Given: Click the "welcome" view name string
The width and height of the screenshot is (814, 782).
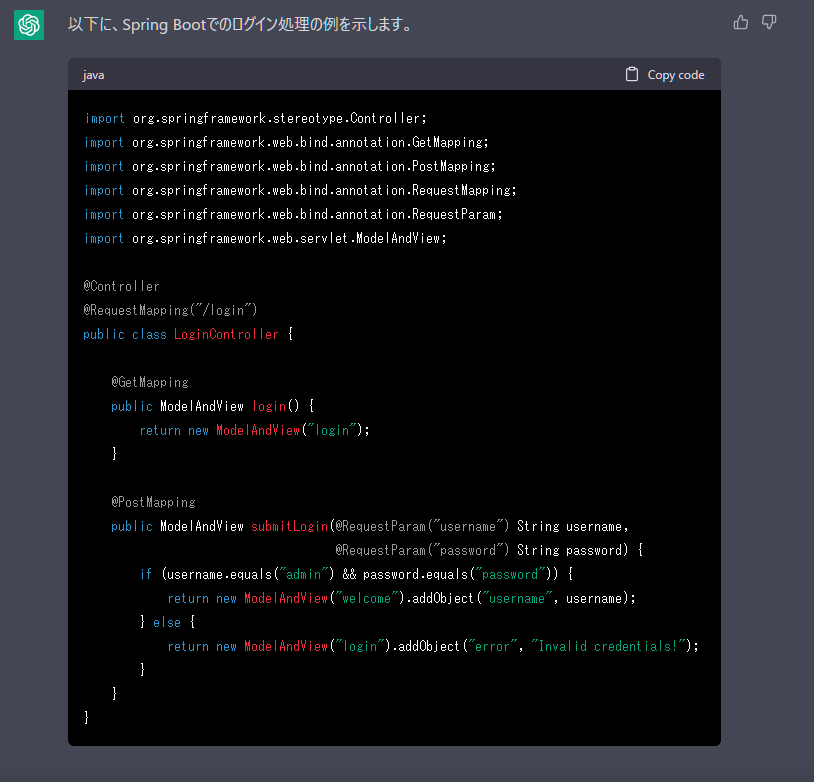Looking at the screenshot, I should click(x=365, y=598).
